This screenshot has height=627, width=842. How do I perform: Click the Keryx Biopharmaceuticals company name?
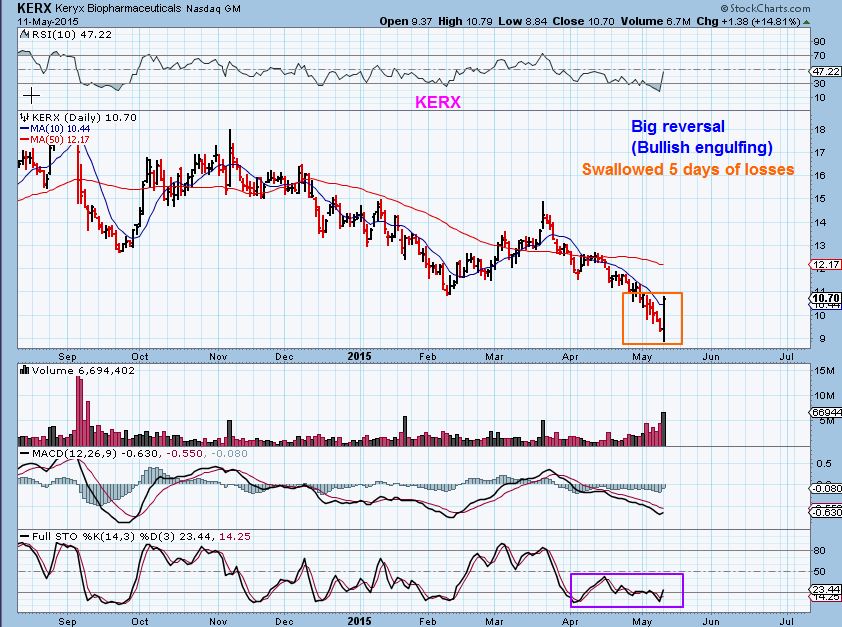[x=119, y=9]
